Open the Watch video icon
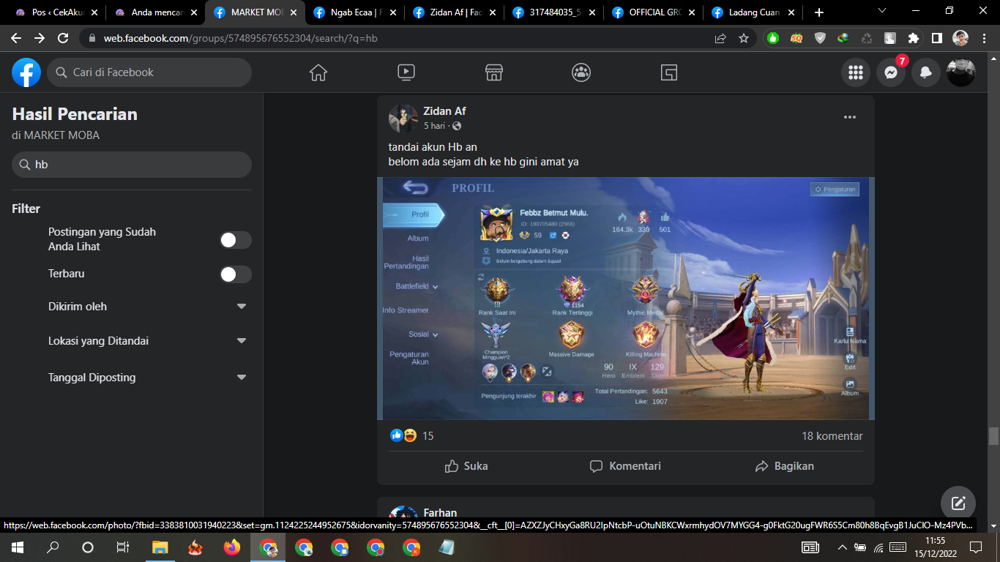 (x=406, y=73)
